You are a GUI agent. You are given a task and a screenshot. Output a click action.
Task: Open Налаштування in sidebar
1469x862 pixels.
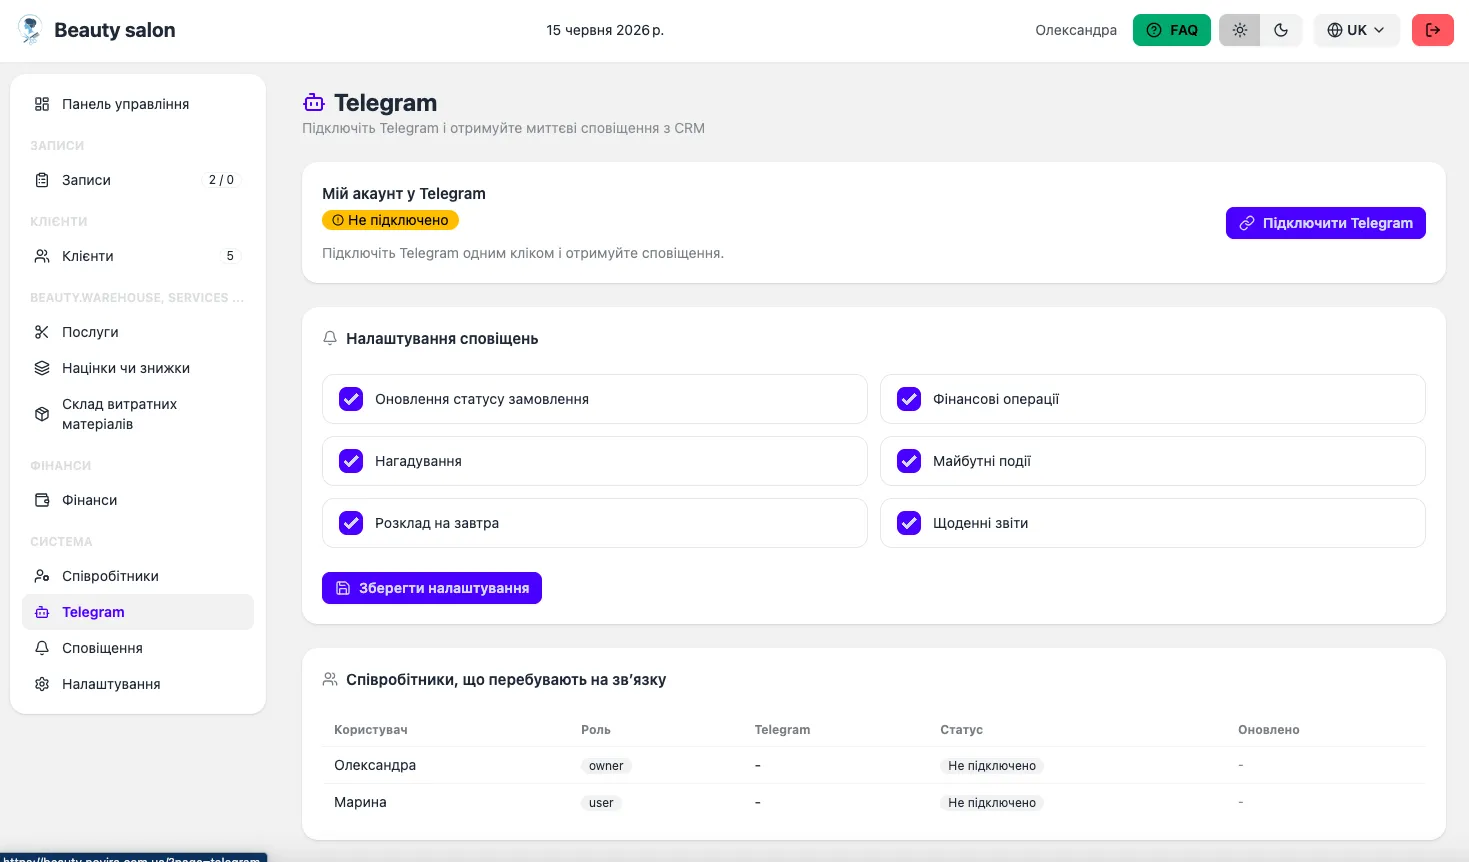pyautogui.click(x=138, y=684)
